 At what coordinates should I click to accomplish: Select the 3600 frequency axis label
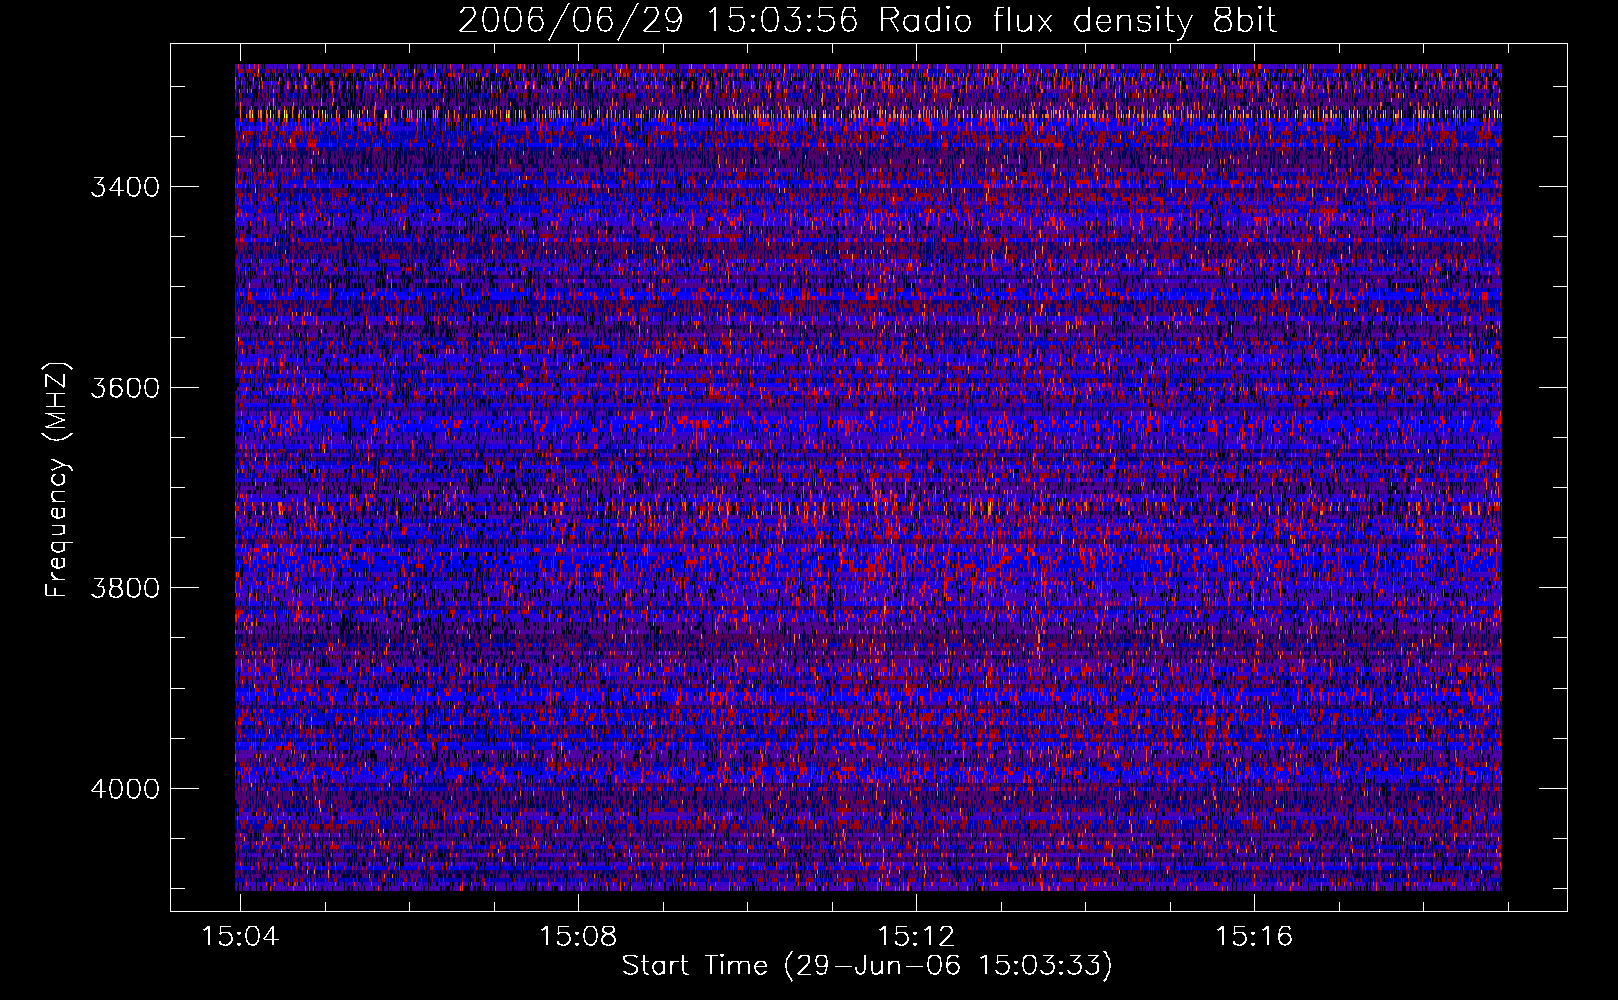[x=125, y=388]
